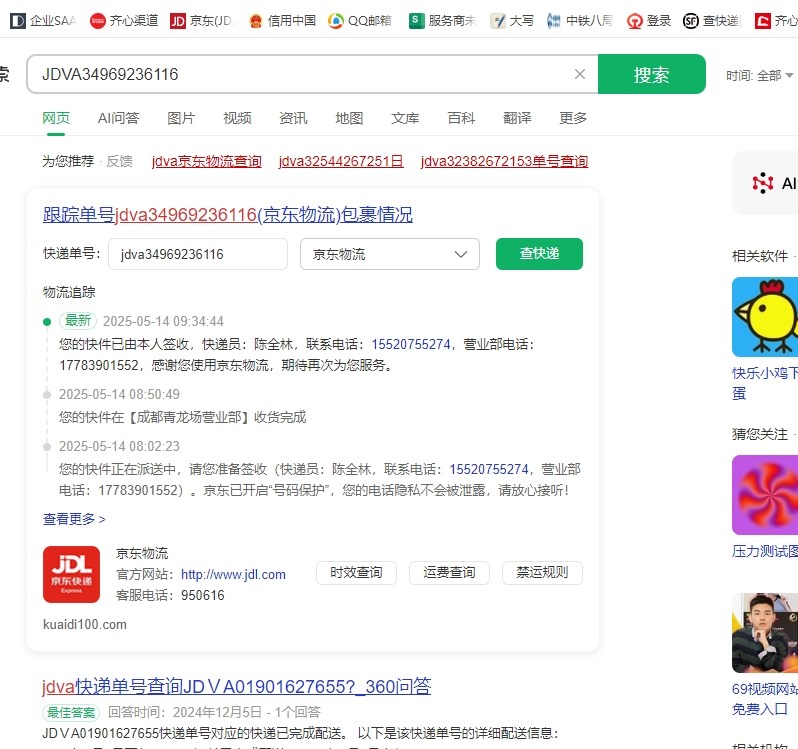Open result 跟踪单号jdva34969236116 包裹情况
Screen dimensions: 798x749
(228, 215)
